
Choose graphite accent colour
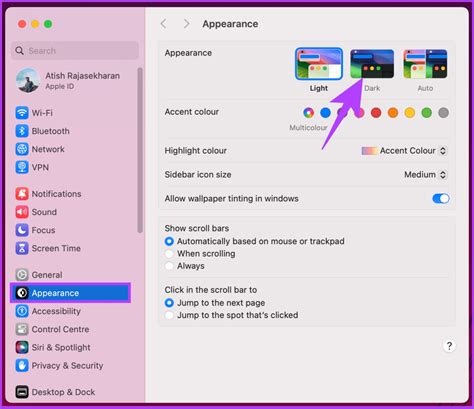[x=443, y=113]
